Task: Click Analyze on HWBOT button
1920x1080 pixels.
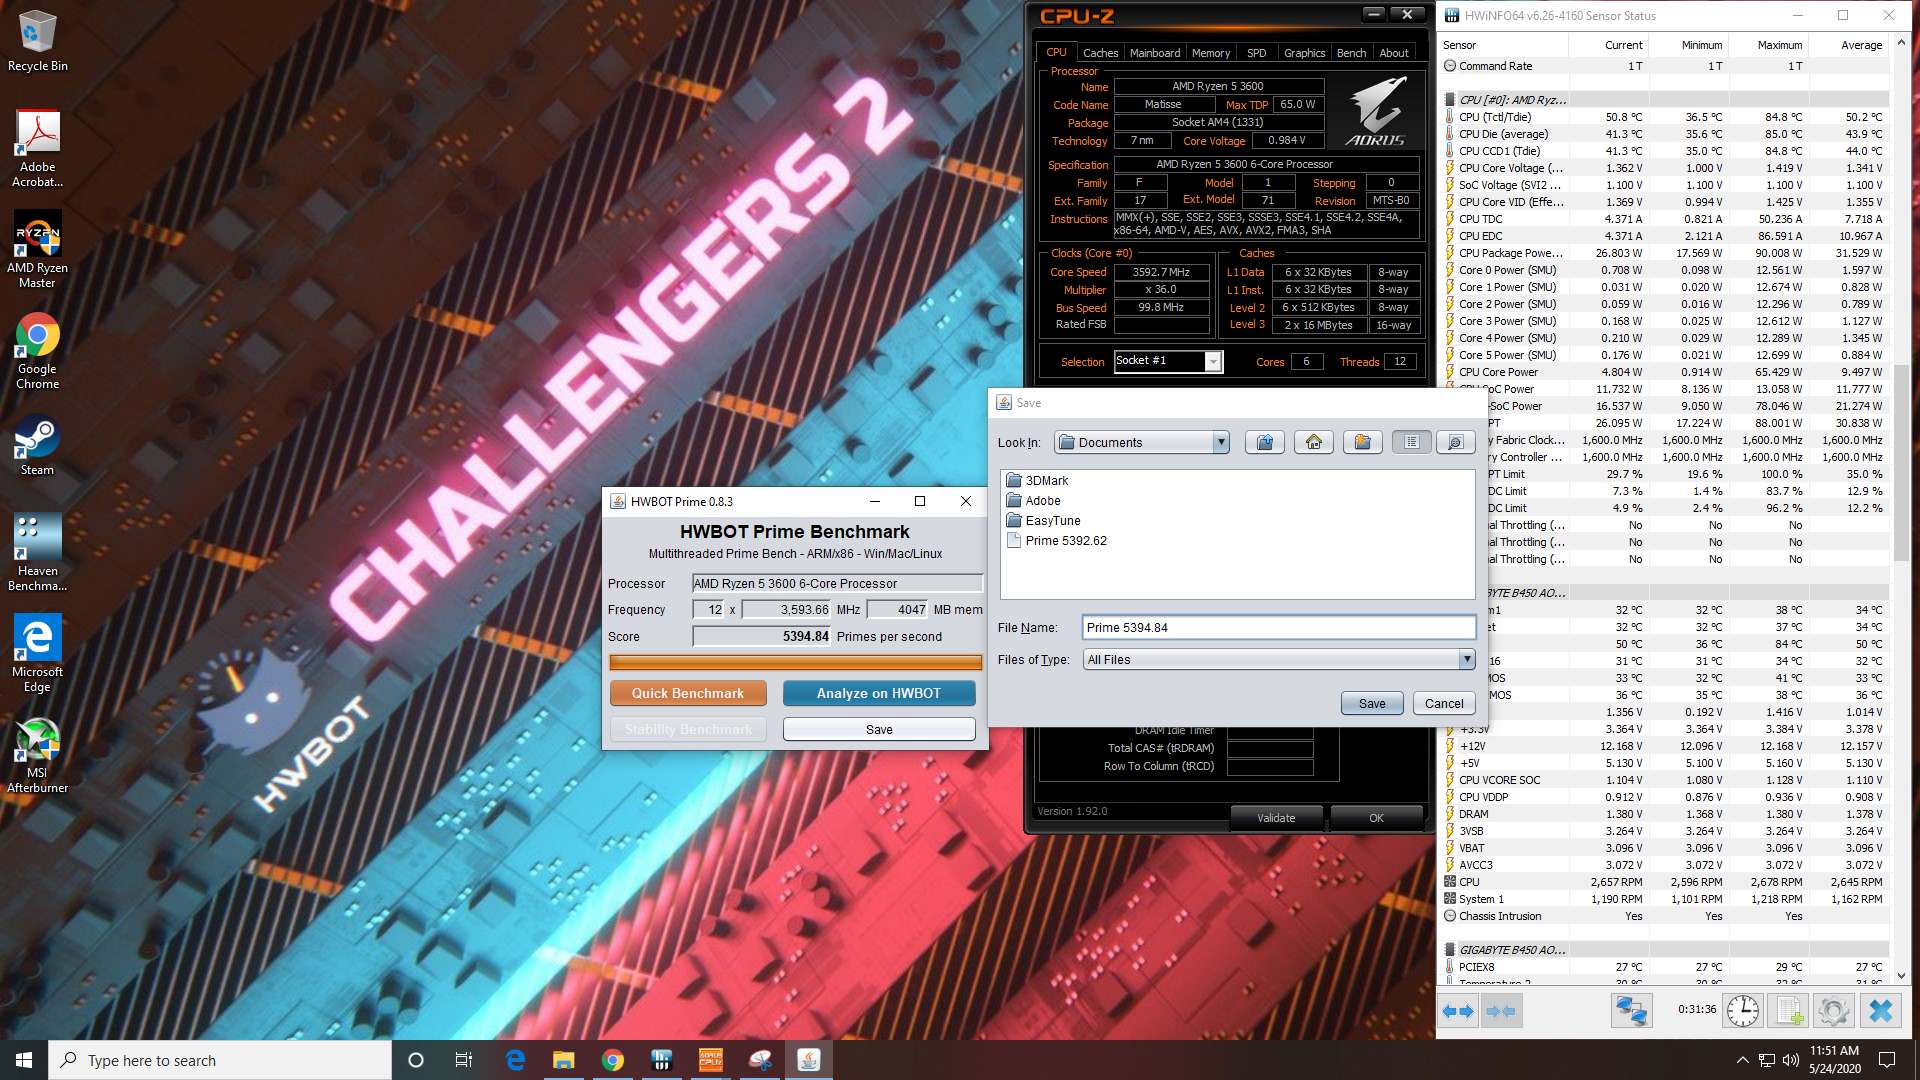Action: [879, 693]
